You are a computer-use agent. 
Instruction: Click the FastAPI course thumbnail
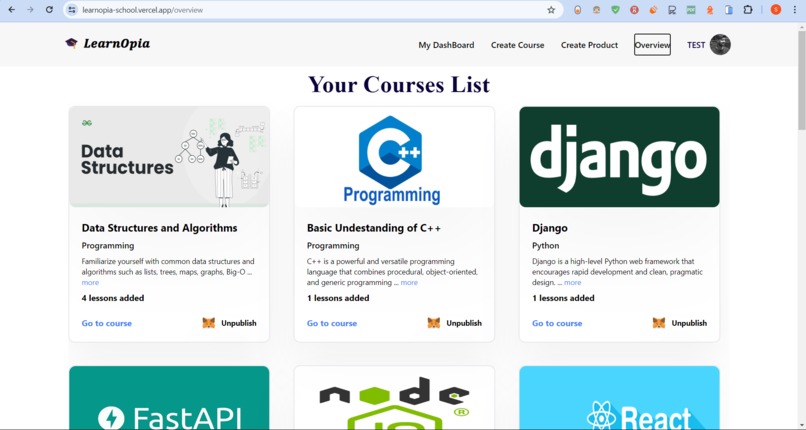click(169, 398)
